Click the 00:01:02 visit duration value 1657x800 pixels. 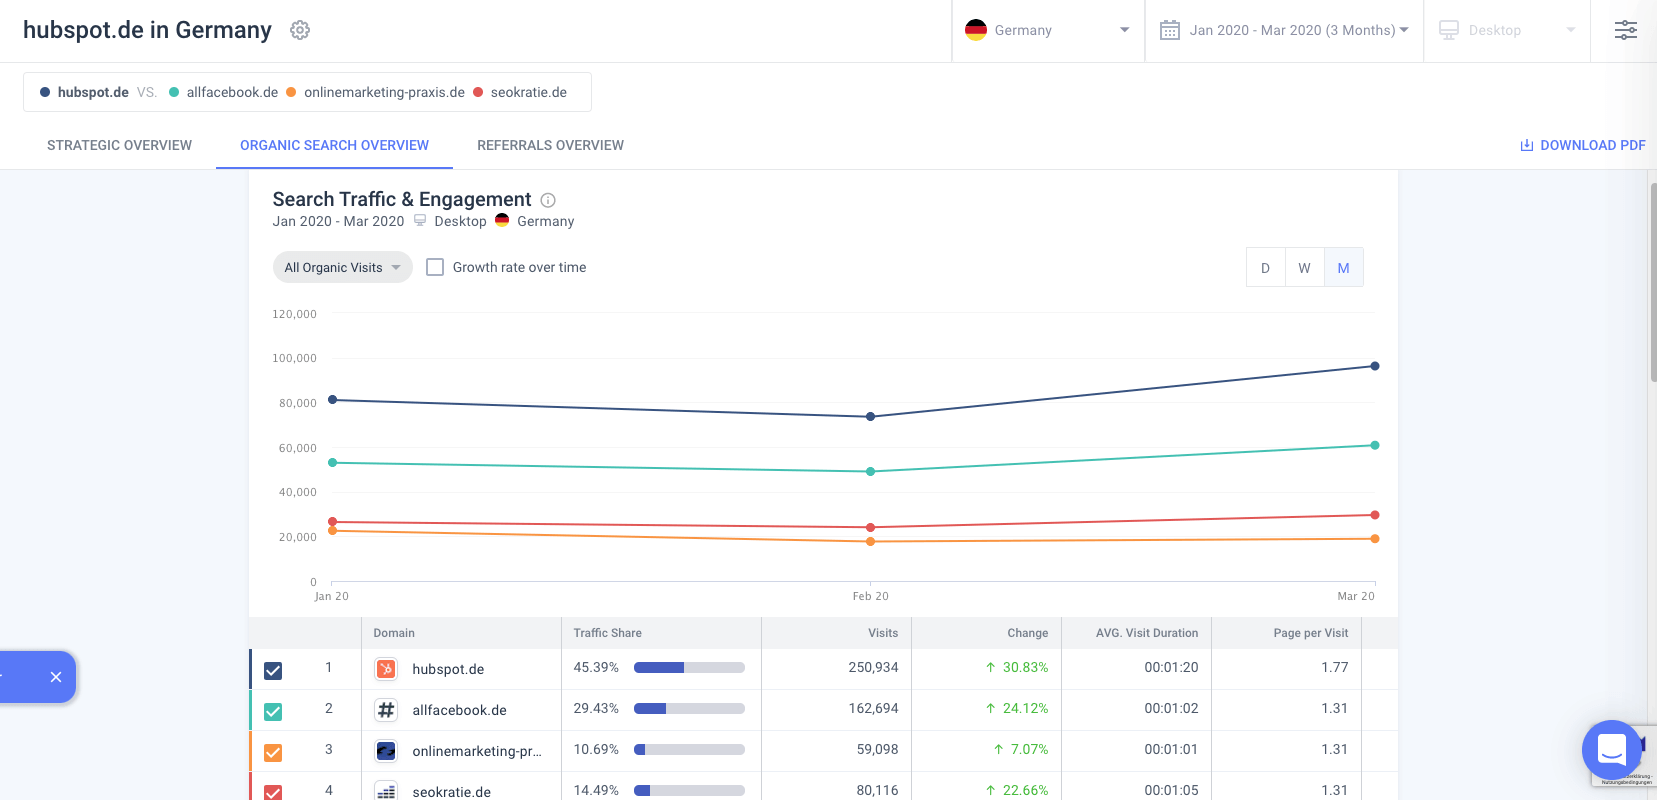pyautogui.click(x=1171, y=708)
